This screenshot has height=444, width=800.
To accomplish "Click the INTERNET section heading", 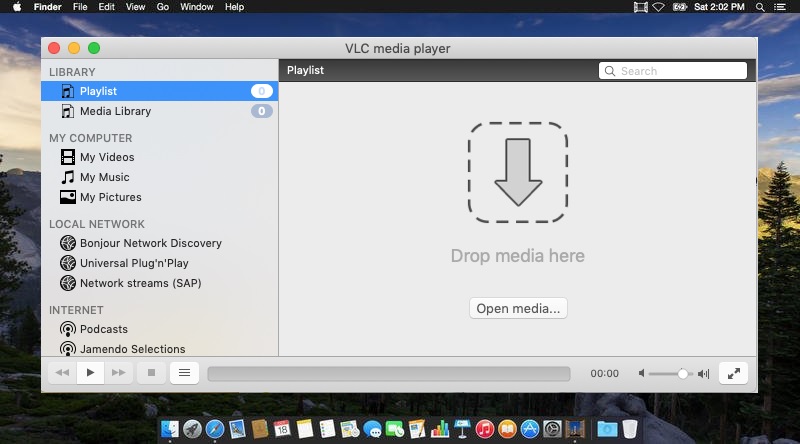I will coord(76,310).
